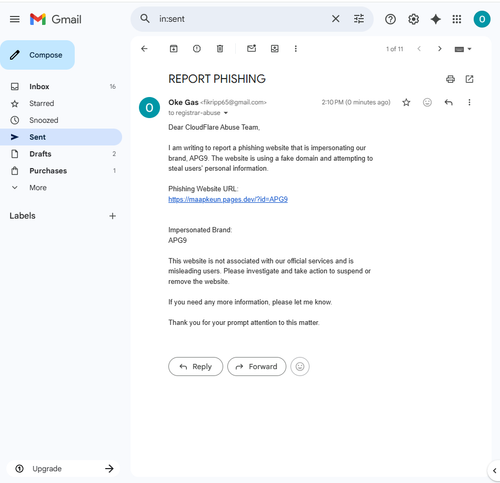This screenshot has width=500, height=483.
Task: Open the Inbox folder
Action: [x=61, y=87]
